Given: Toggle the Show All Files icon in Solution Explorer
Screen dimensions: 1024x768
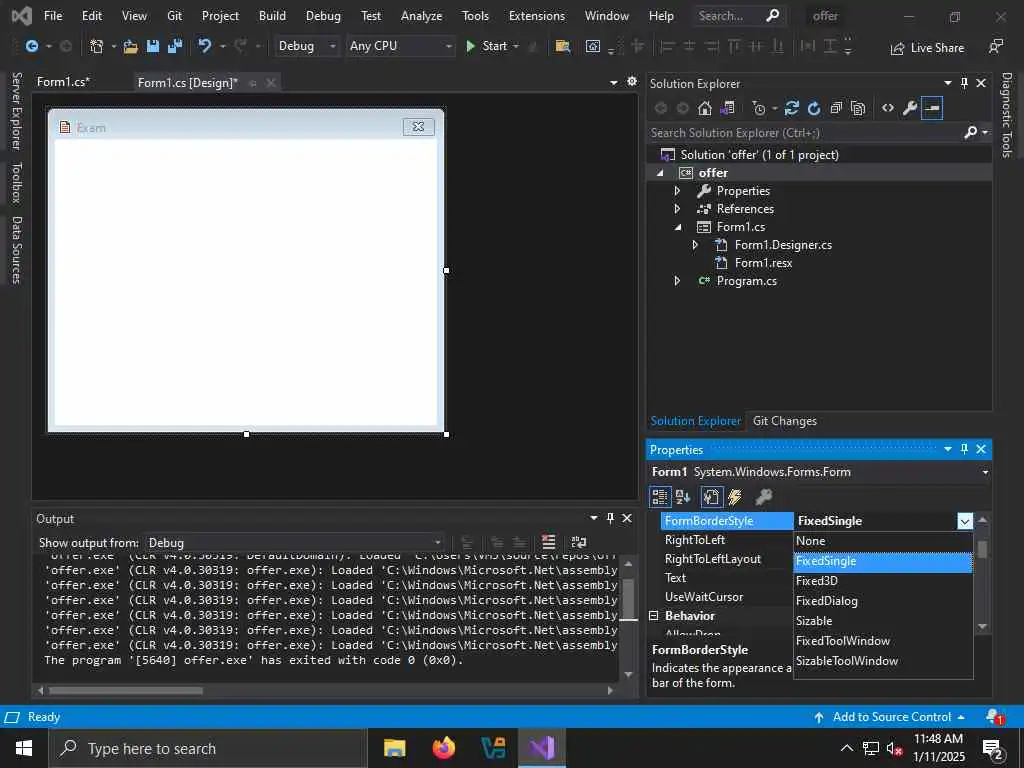Looking at the screenshot, I should point(858,108).
